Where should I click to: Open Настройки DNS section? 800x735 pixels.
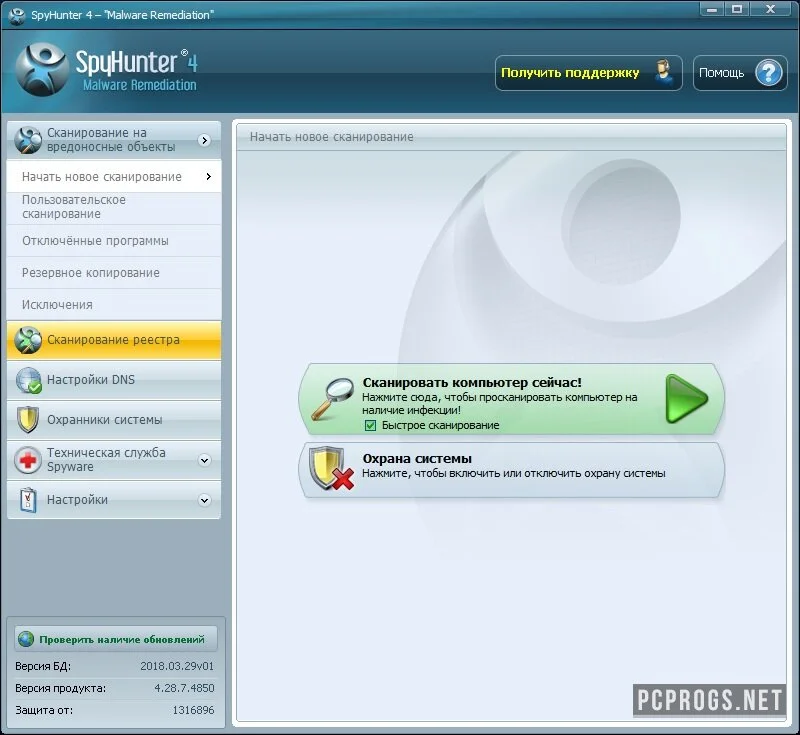114,380
